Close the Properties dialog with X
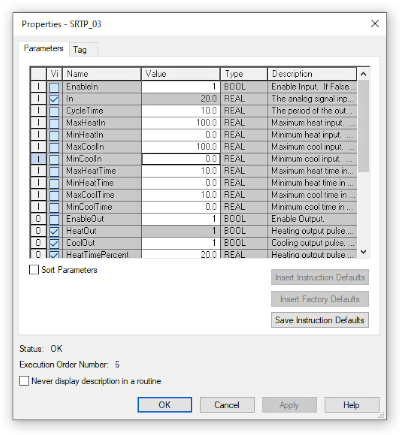400x435 pixels. [375, 24]
